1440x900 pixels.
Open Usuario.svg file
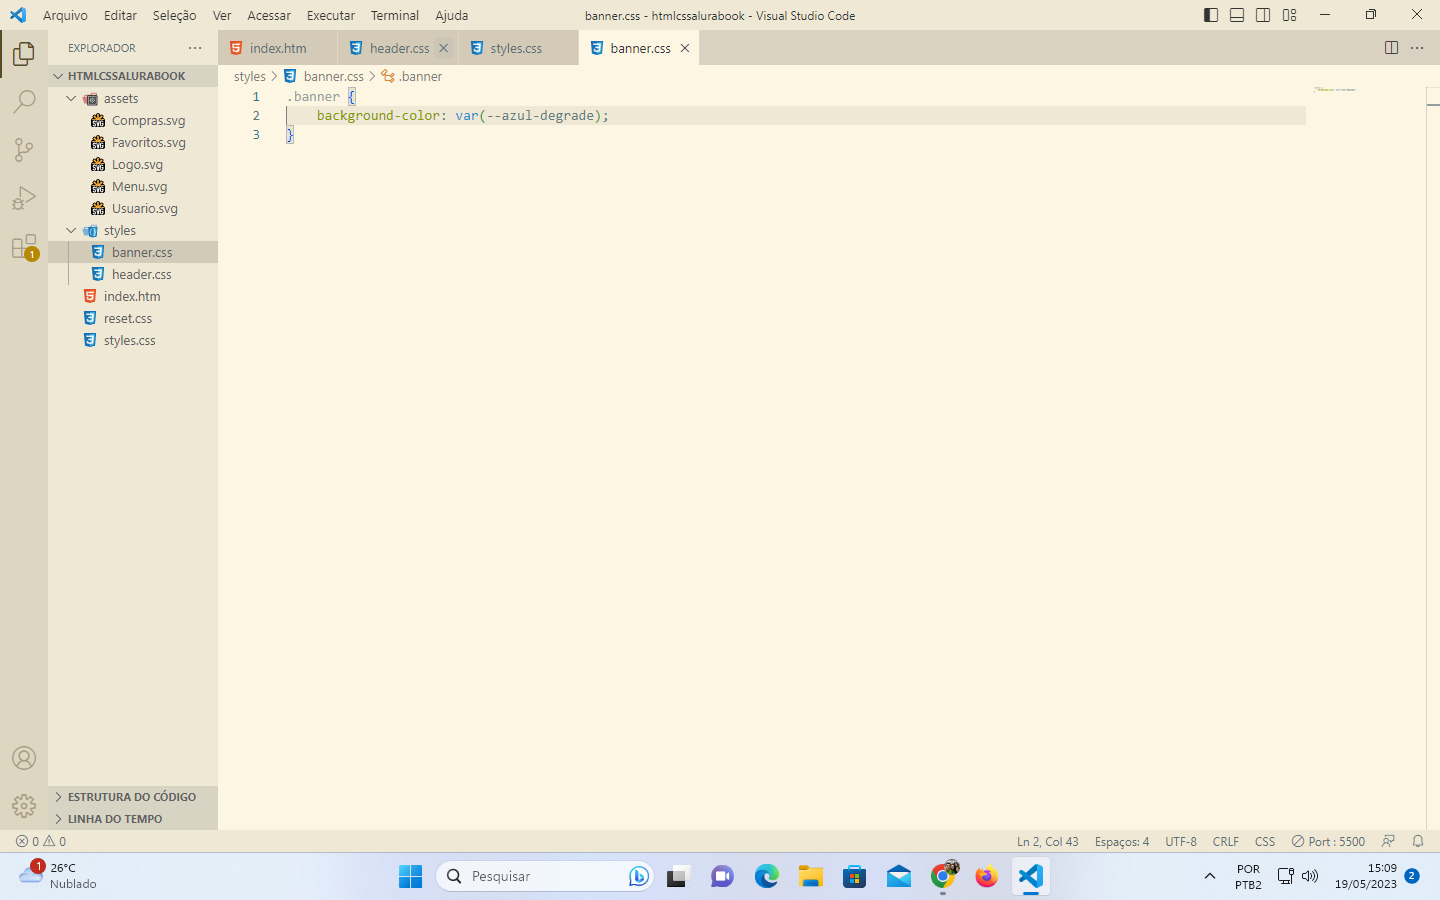[133, 208]
